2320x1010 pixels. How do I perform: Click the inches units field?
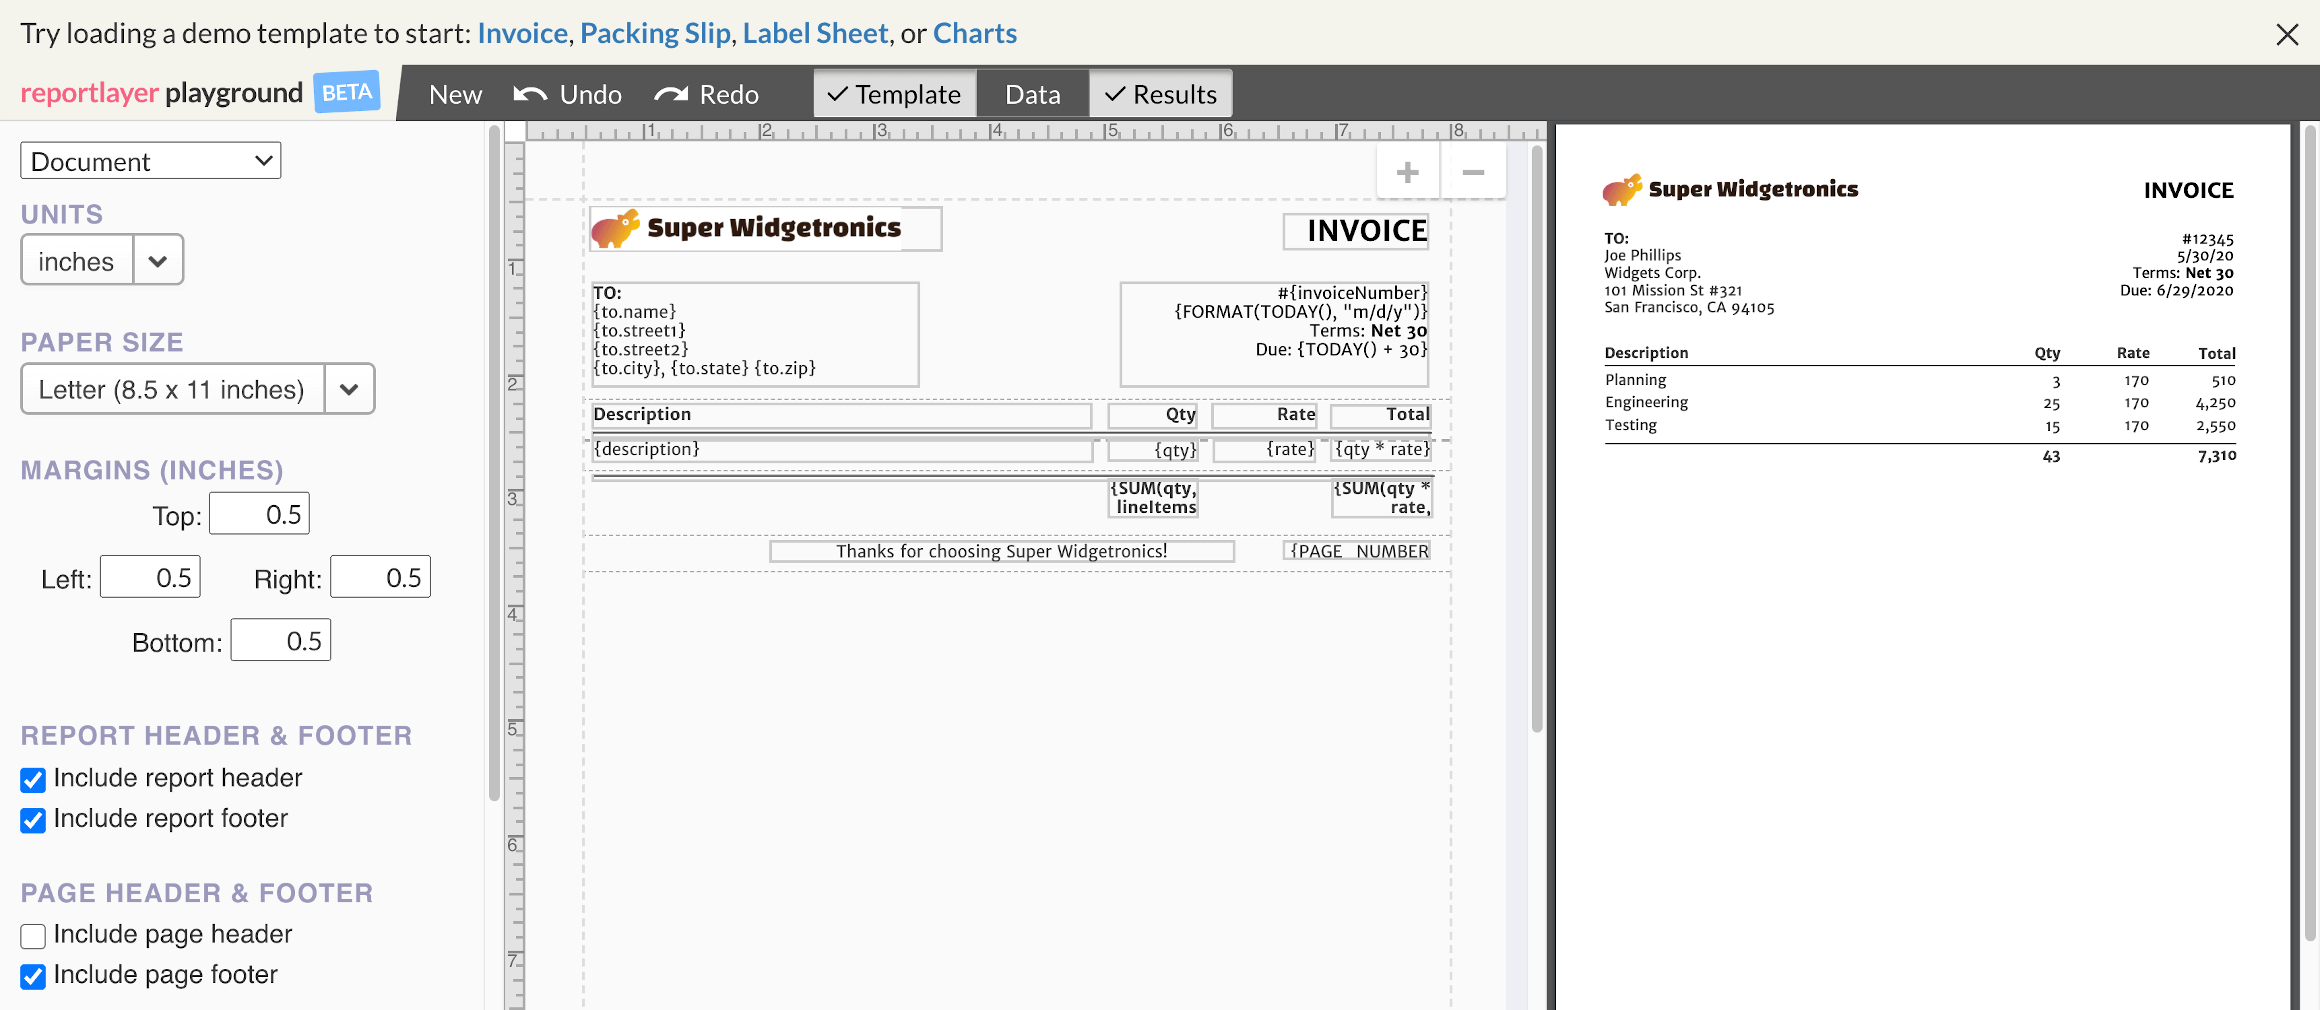(77, 261)
